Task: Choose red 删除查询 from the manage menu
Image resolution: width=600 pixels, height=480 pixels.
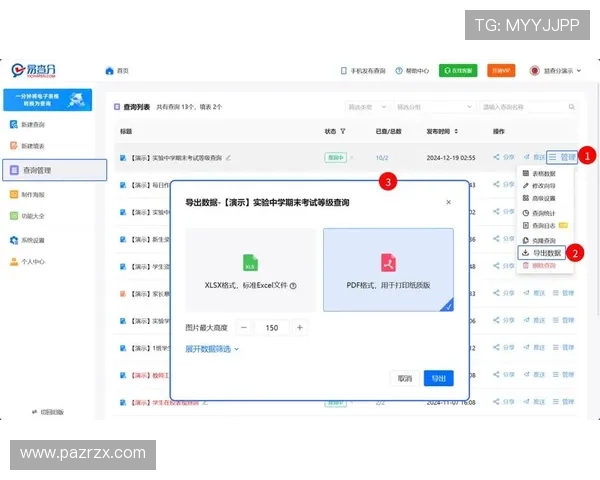Action: (539, 265)
